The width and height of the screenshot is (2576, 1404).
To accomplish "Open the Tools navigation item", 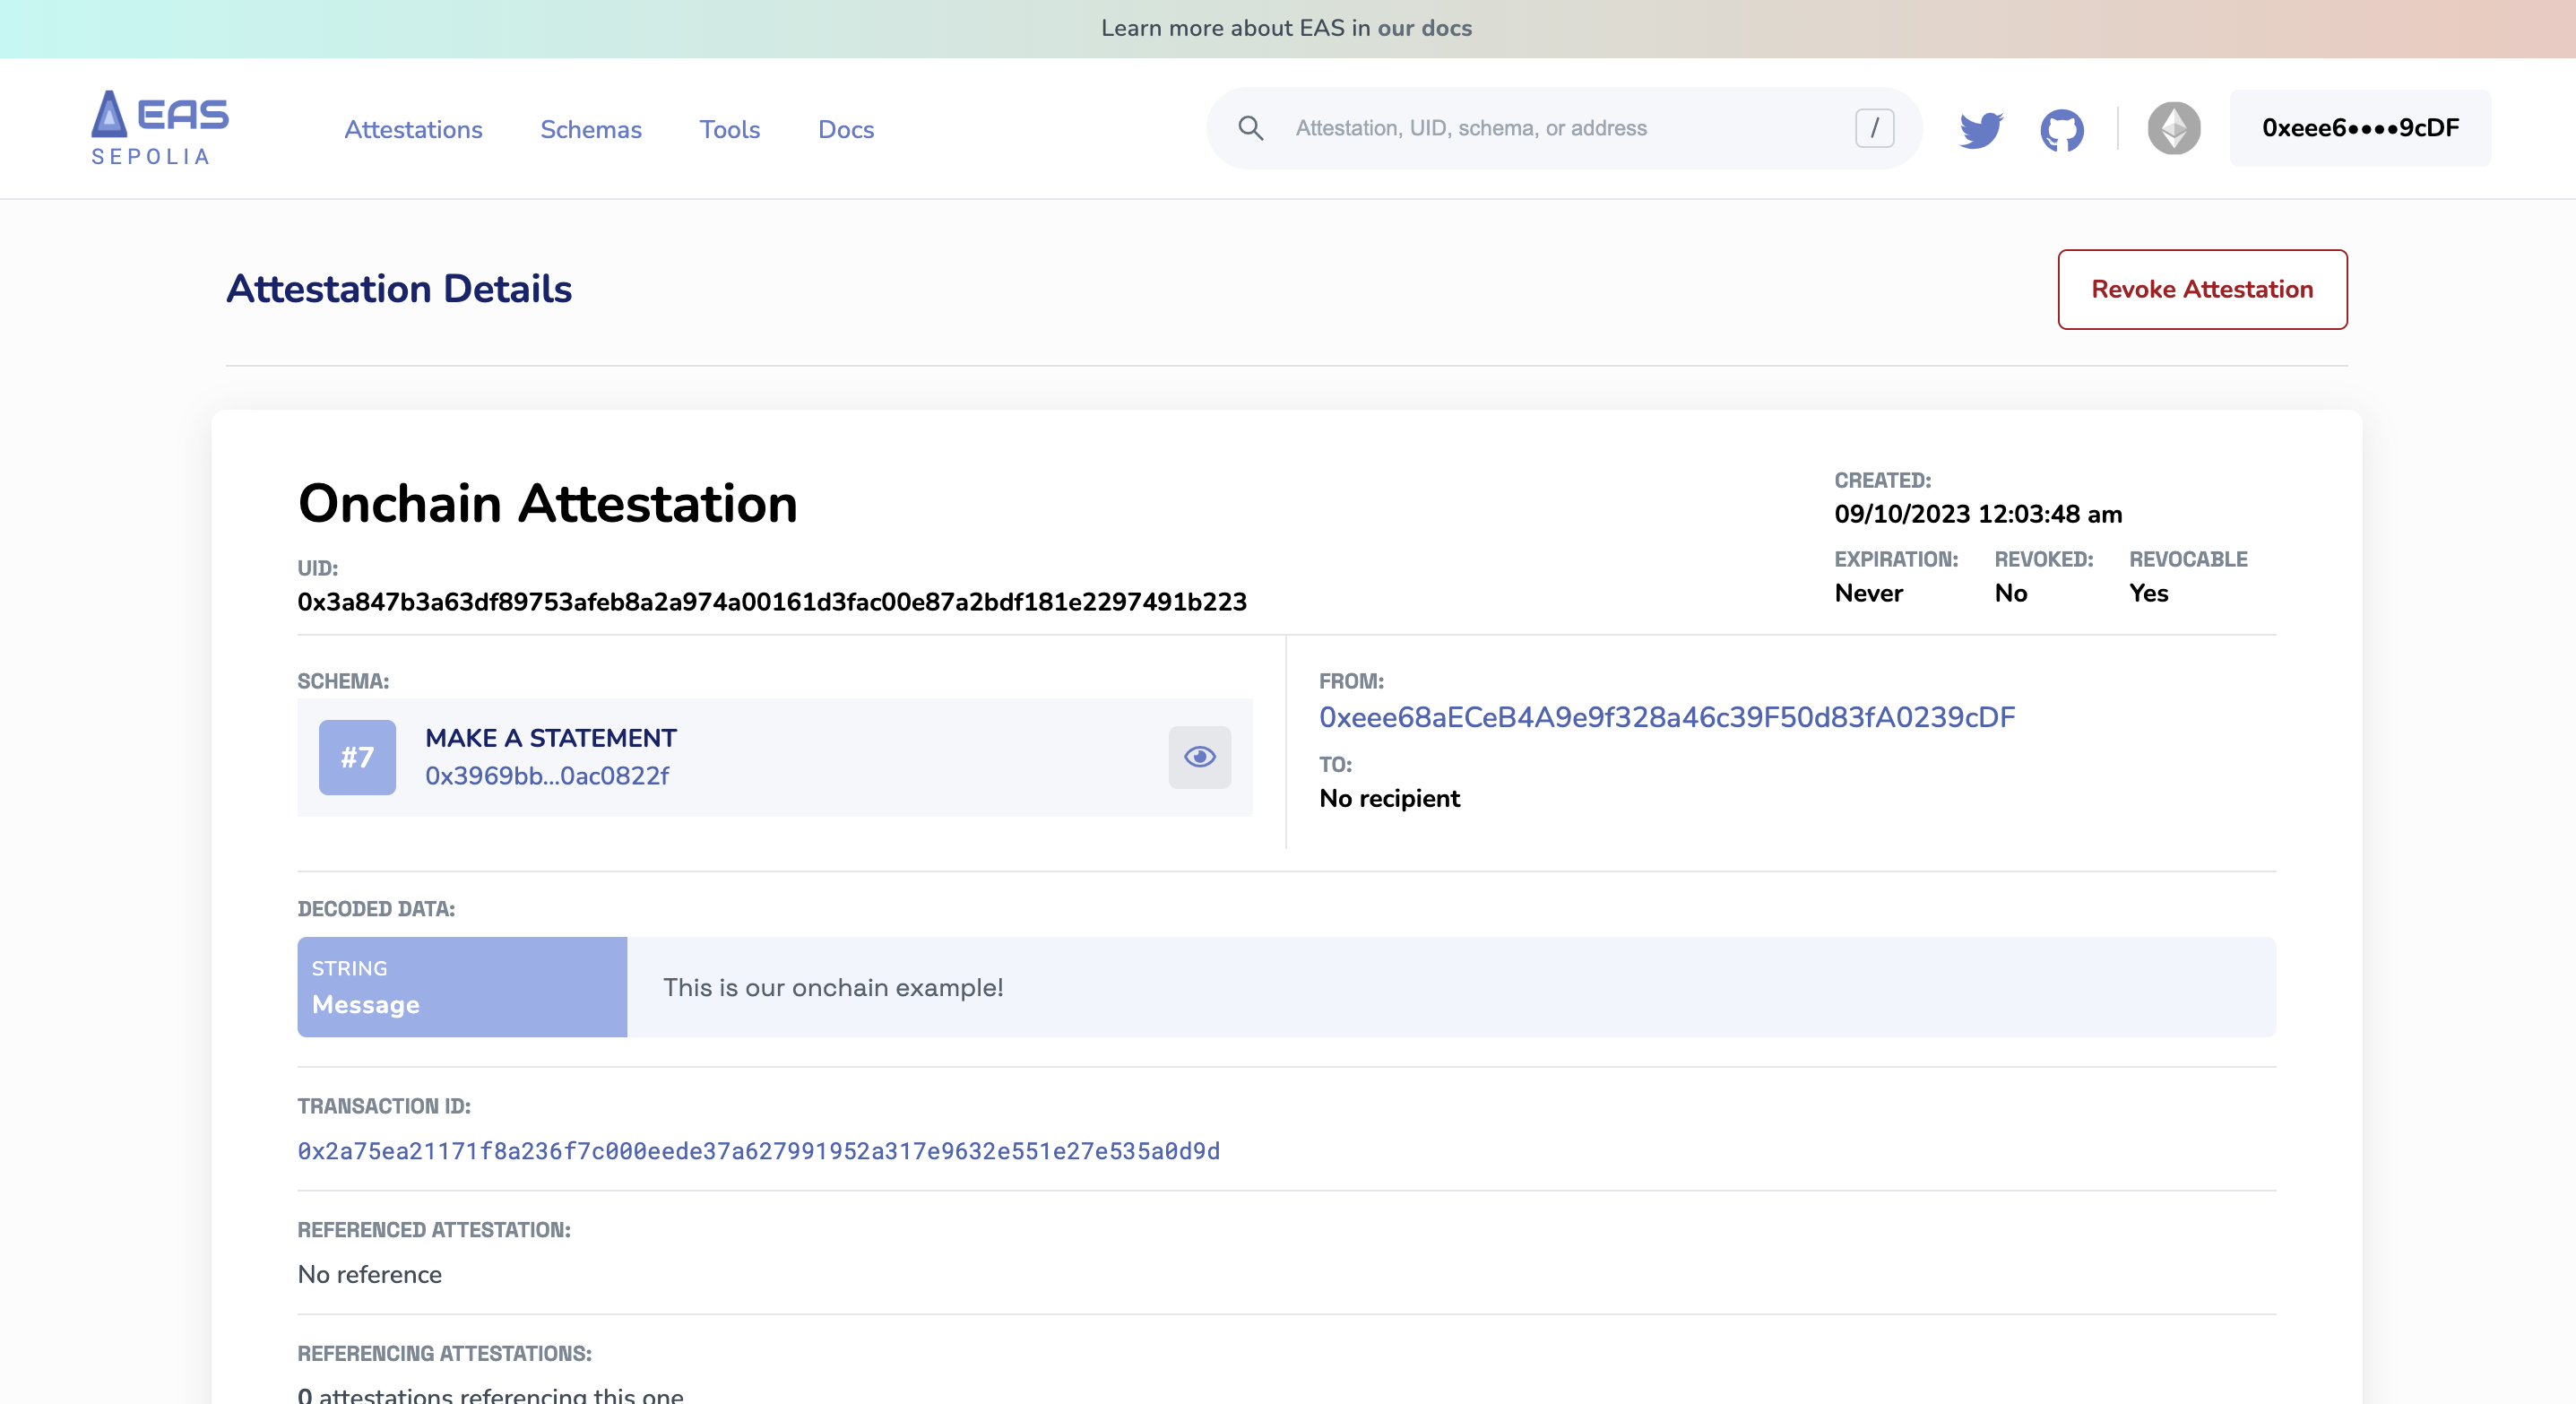I will (729, 129).
